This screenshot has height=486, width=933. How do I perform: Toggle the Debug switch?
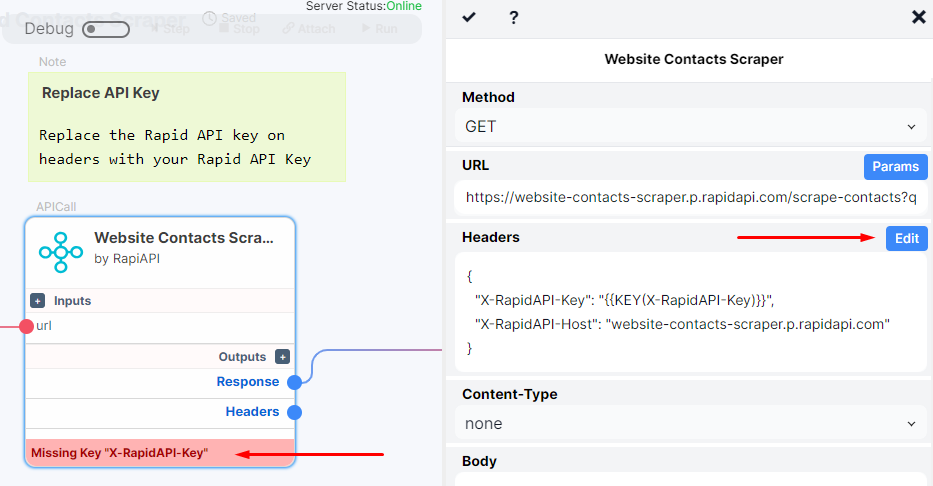click(106, 29)
